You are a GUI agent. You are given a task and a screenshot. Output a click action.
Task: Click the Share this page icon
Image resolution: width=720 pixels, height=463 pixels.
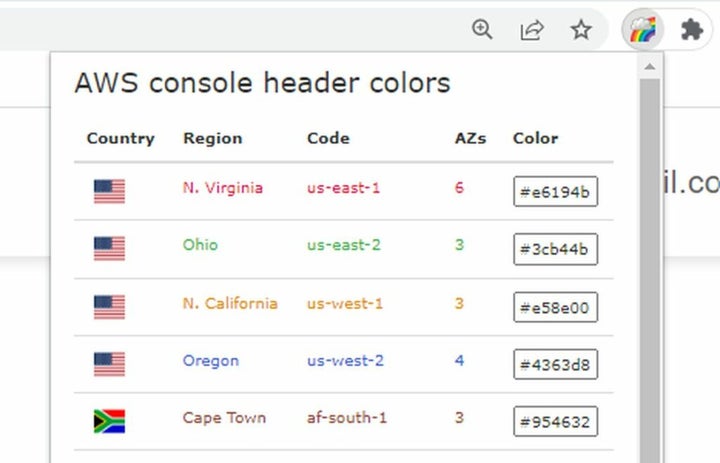tap(532, 30)
